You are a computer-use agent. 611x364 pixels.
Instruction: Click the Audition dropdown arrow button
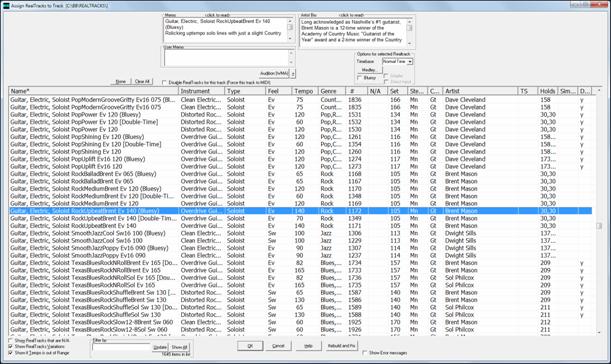pos(293,73)
